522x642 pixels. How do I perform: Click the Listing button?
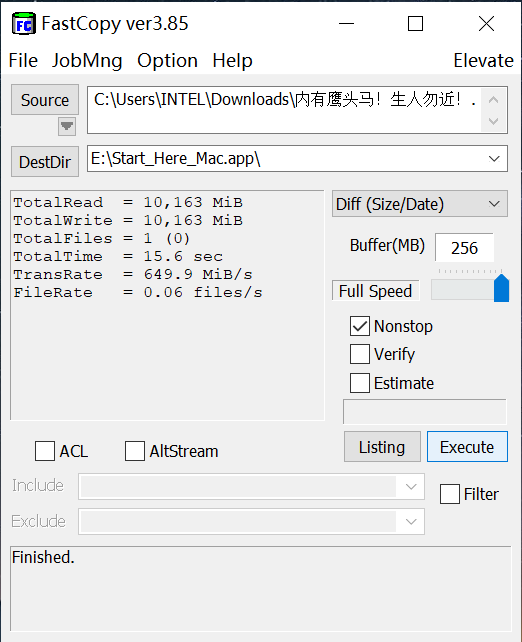[382, 447]
